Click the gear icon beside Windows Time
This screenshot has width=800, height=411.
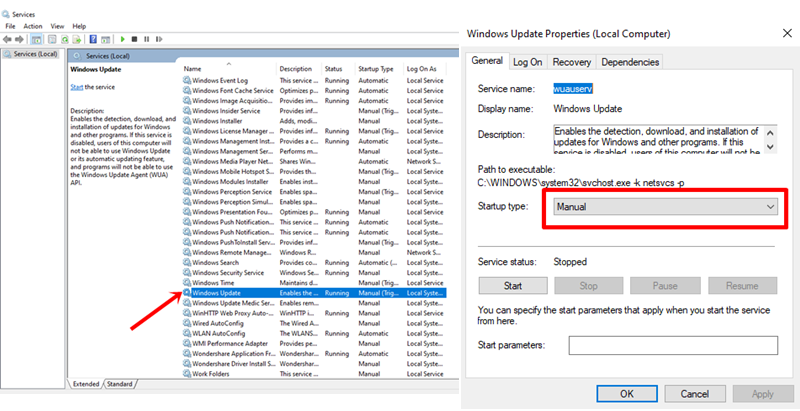[187, 282]
